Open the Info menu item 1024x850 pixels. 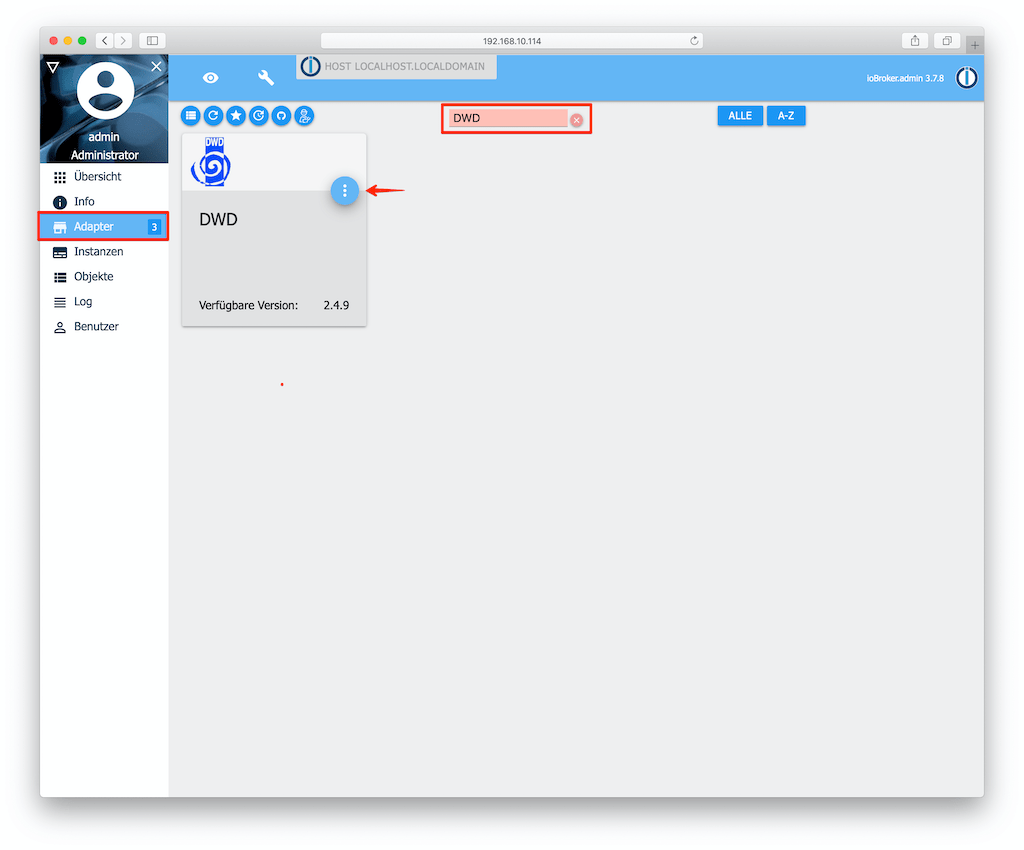click(x=103, y=202)
